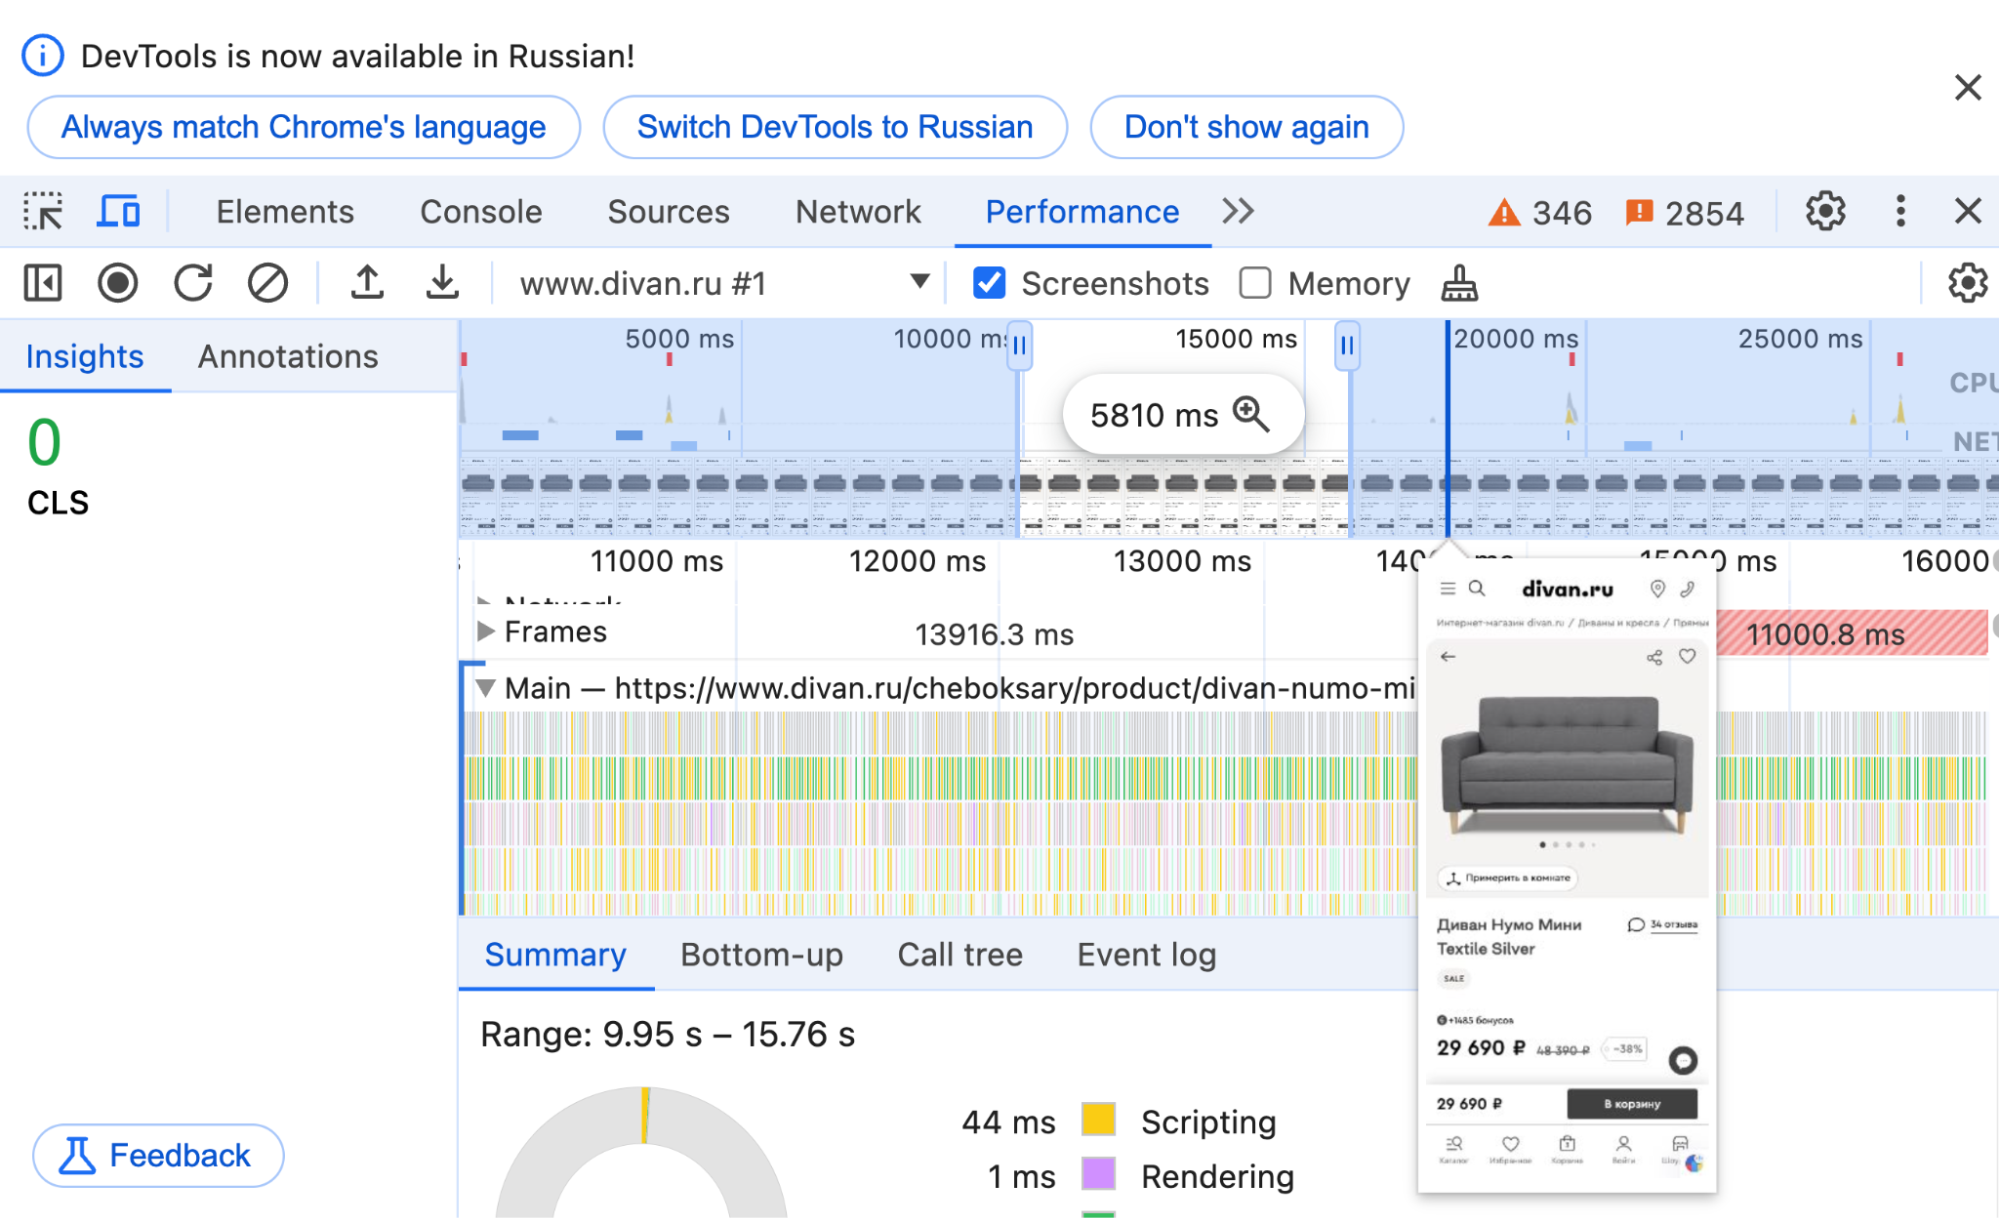Enable the Memory checkbox
The image size is (1999, 1219).
point(1255,284)
